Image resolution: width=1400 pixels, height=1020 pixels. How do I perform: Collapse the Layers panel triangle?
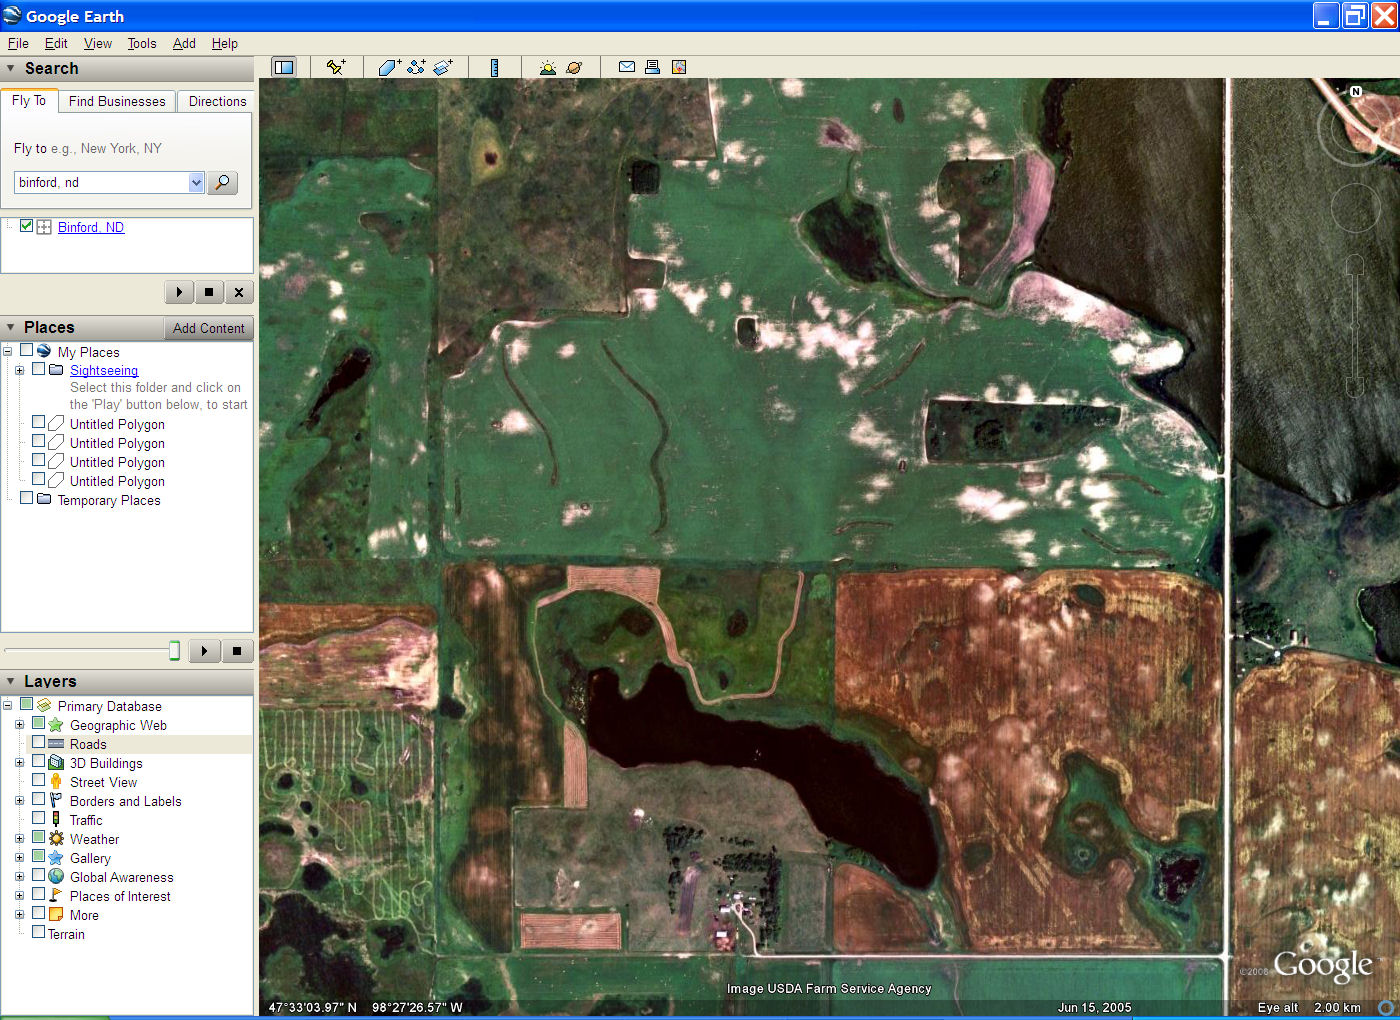[11, 681]
